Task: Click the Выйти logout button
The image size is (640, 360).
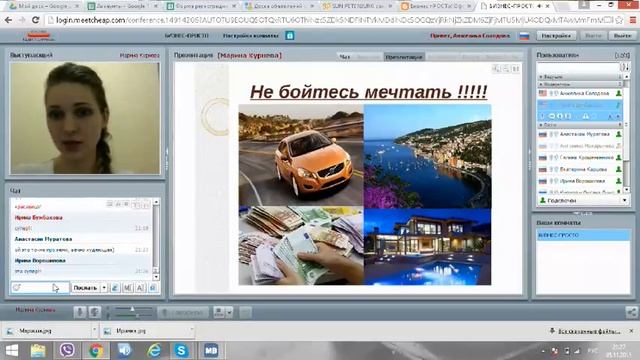Action: pyautogui.click(x=622, y=36)
